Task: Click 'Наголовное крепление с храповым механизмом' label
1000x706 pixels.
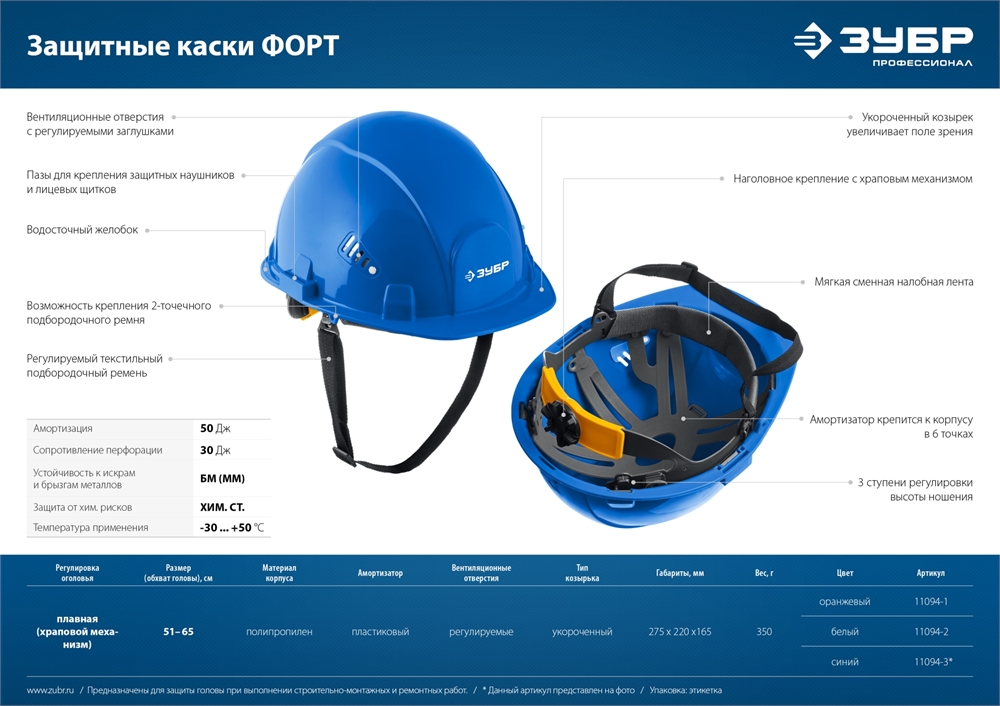Action: point(852,179)
